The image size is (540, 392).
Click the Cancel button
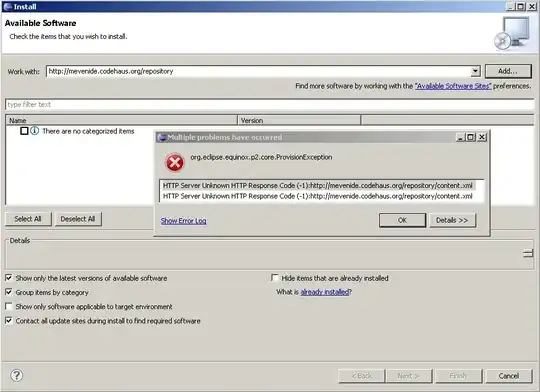coord(509,376)
